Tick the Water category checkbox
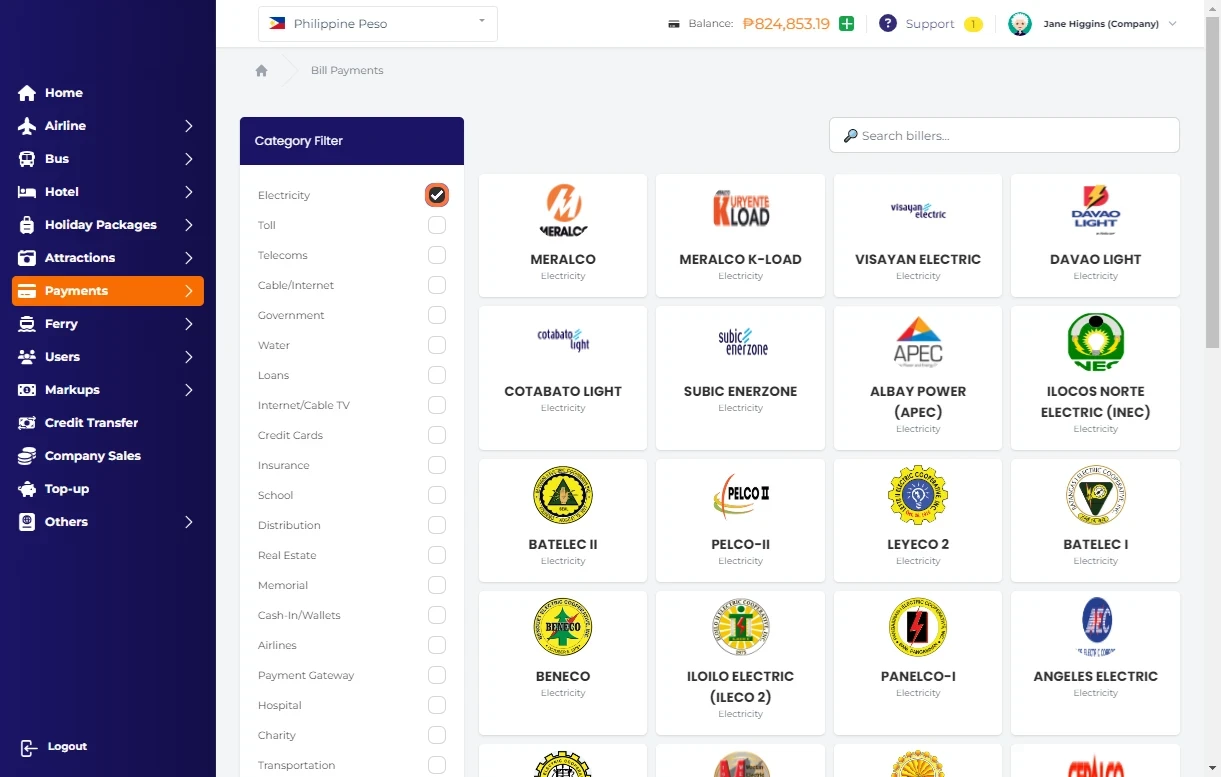The width and height of the screenshot is (1221, 777). tap(437, 345)
